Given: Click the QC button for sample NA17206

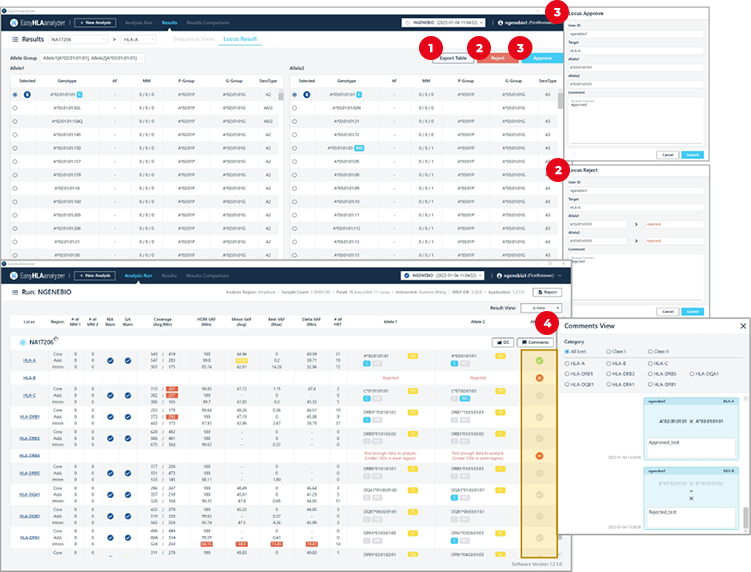Looking at the screenshot, I should (502, 342).
